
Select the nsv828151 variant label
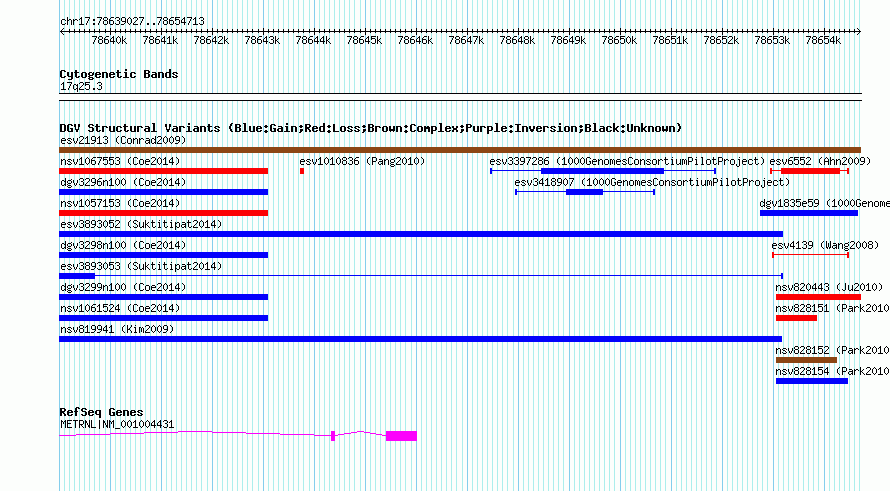click(x=832, y=309)
